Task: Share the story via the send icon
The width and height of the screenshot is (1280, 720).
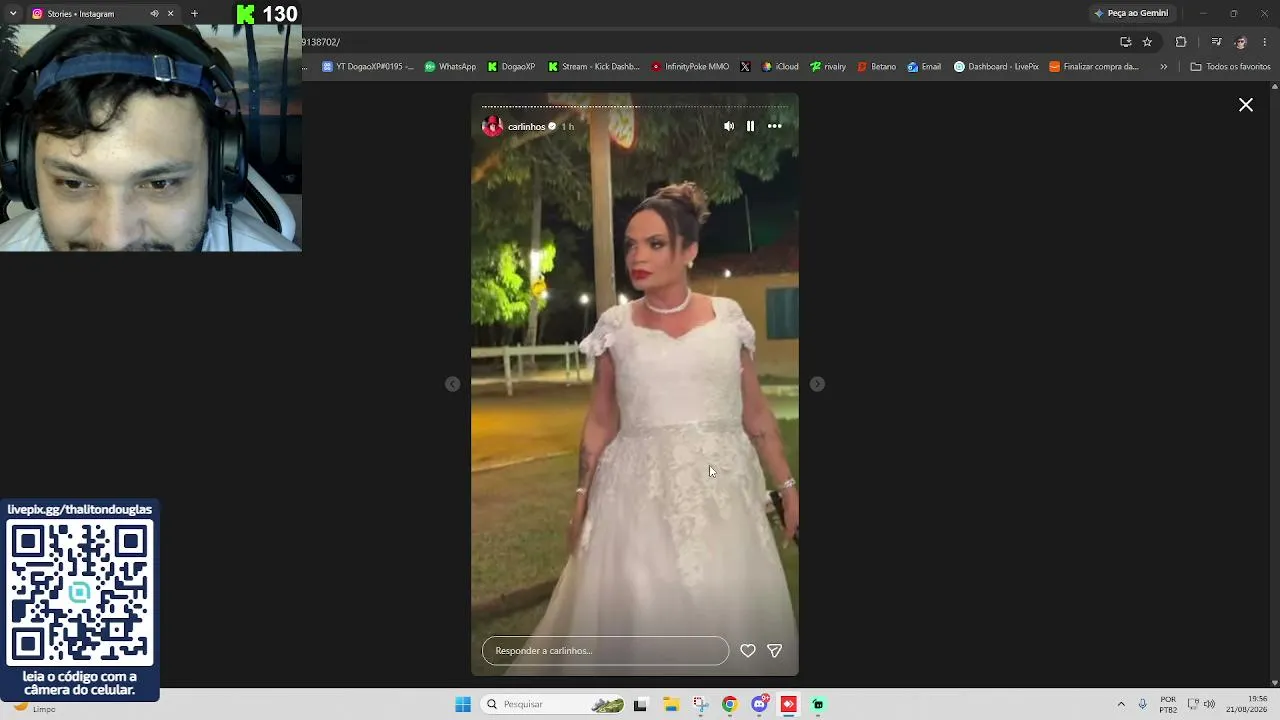Action: pos(774,651)
